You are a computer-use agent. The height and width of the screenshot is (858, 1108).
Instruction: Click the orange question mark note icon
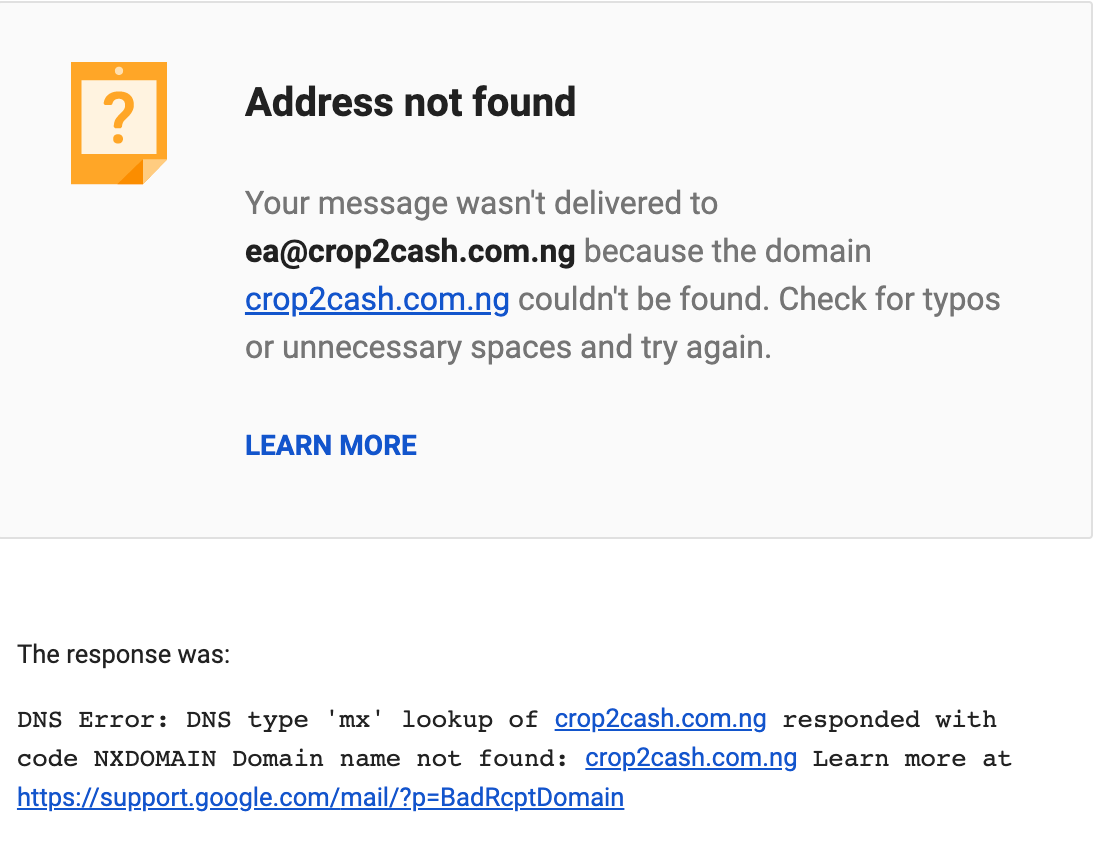[118, 122]
